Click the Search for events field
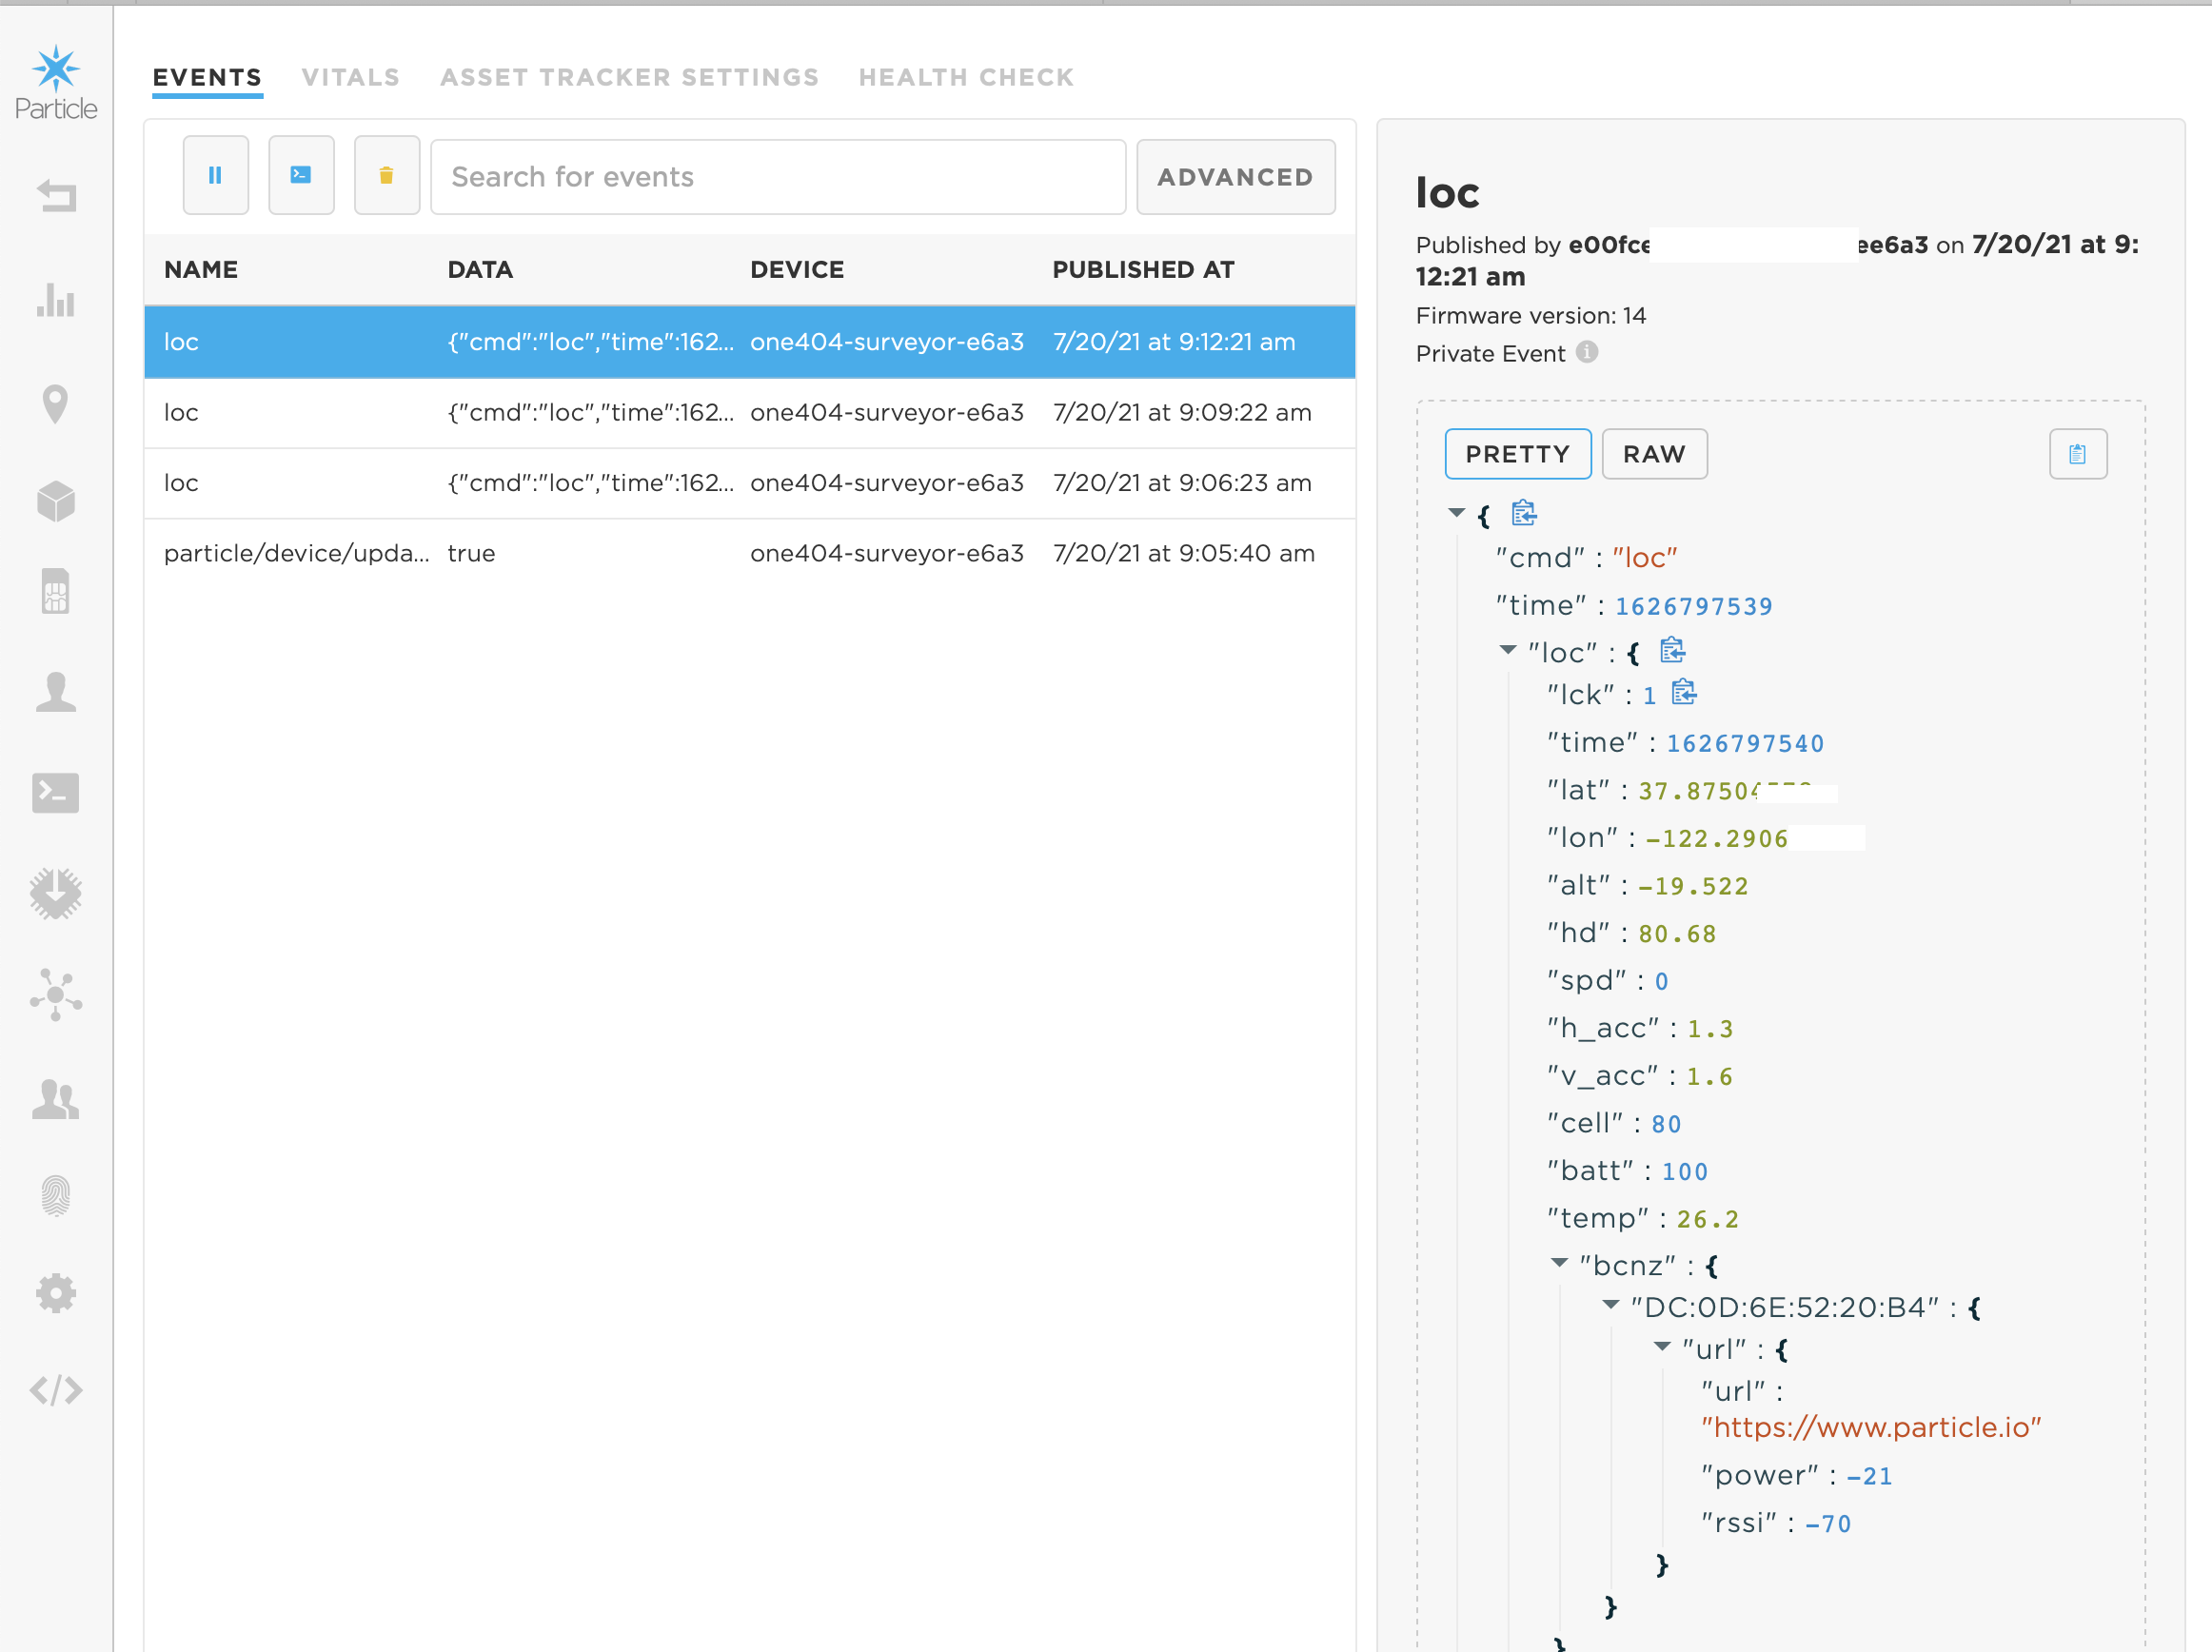Screen dimensions: 2212x1652 [x=777, y=177]
